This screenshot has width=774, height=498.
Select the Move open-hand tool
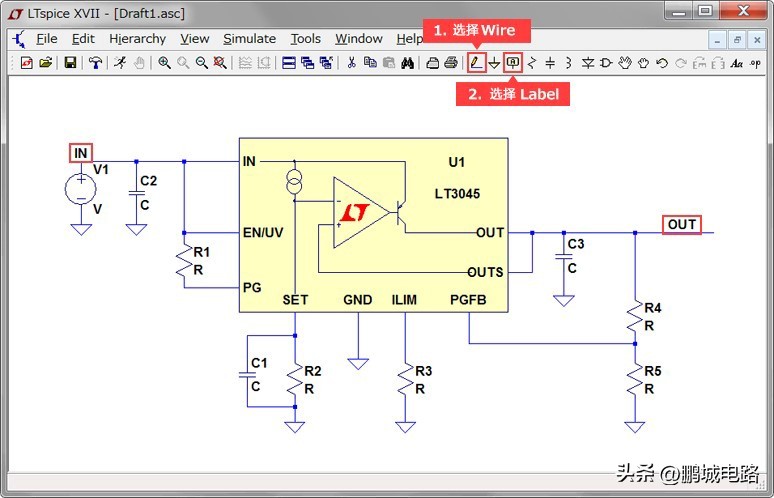[625, 63]
